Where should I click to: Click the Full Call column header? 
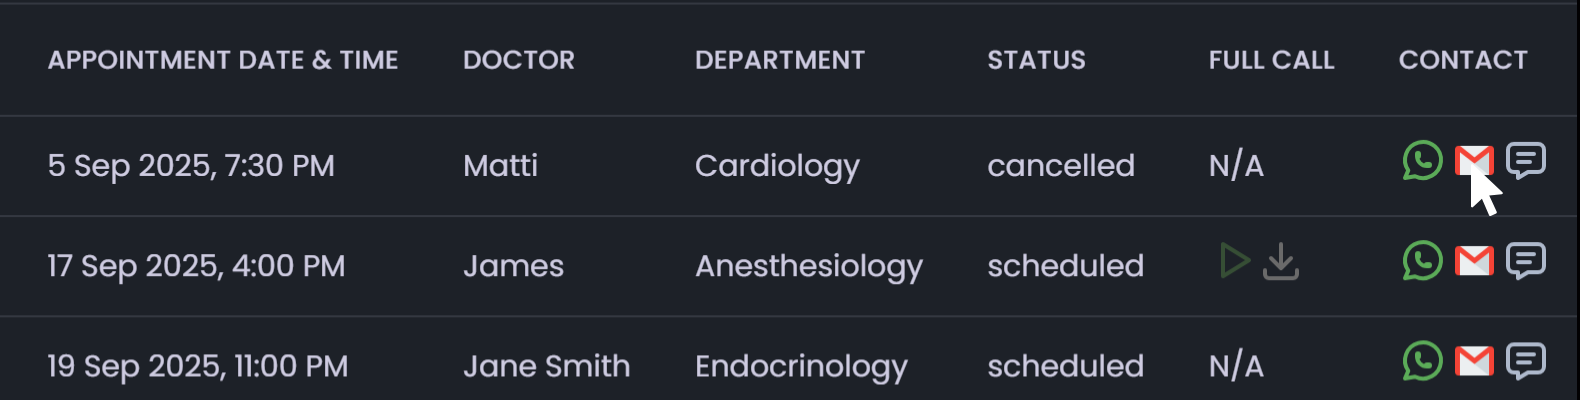point(1271,60)
